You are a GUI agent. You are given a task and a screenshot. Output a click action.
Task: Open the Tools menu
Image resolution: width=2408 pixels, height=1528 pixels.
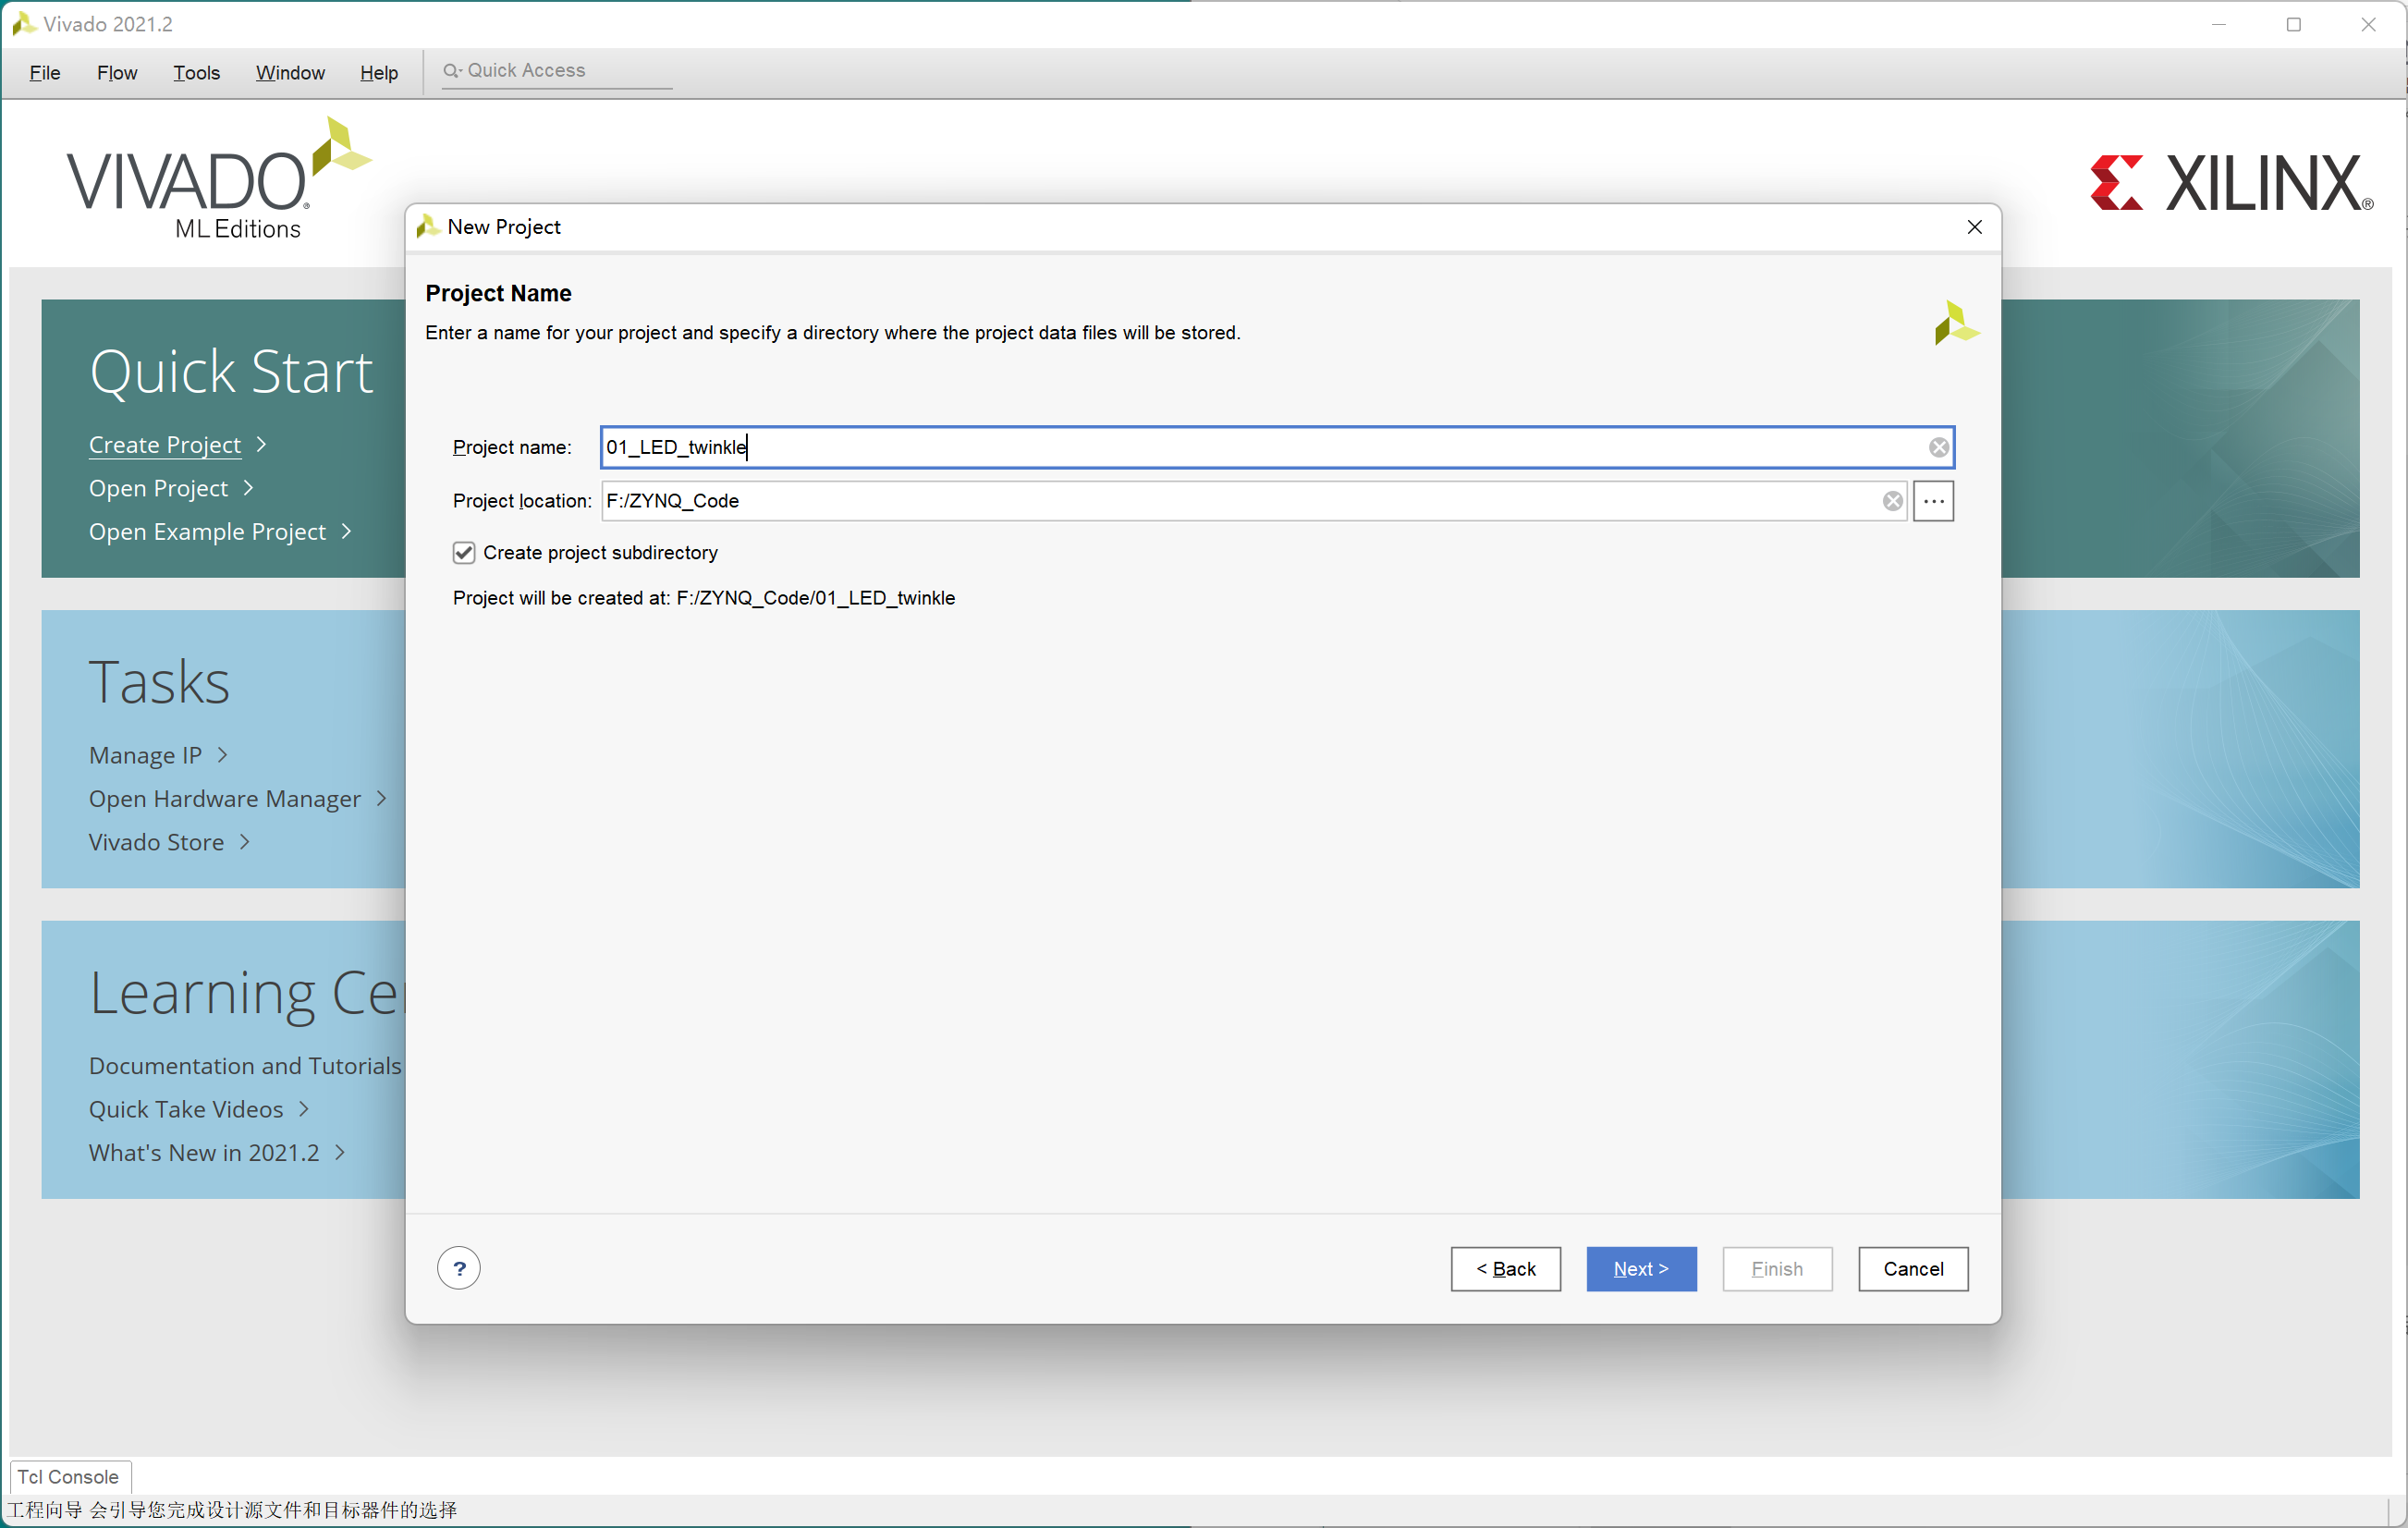point(193,72)
